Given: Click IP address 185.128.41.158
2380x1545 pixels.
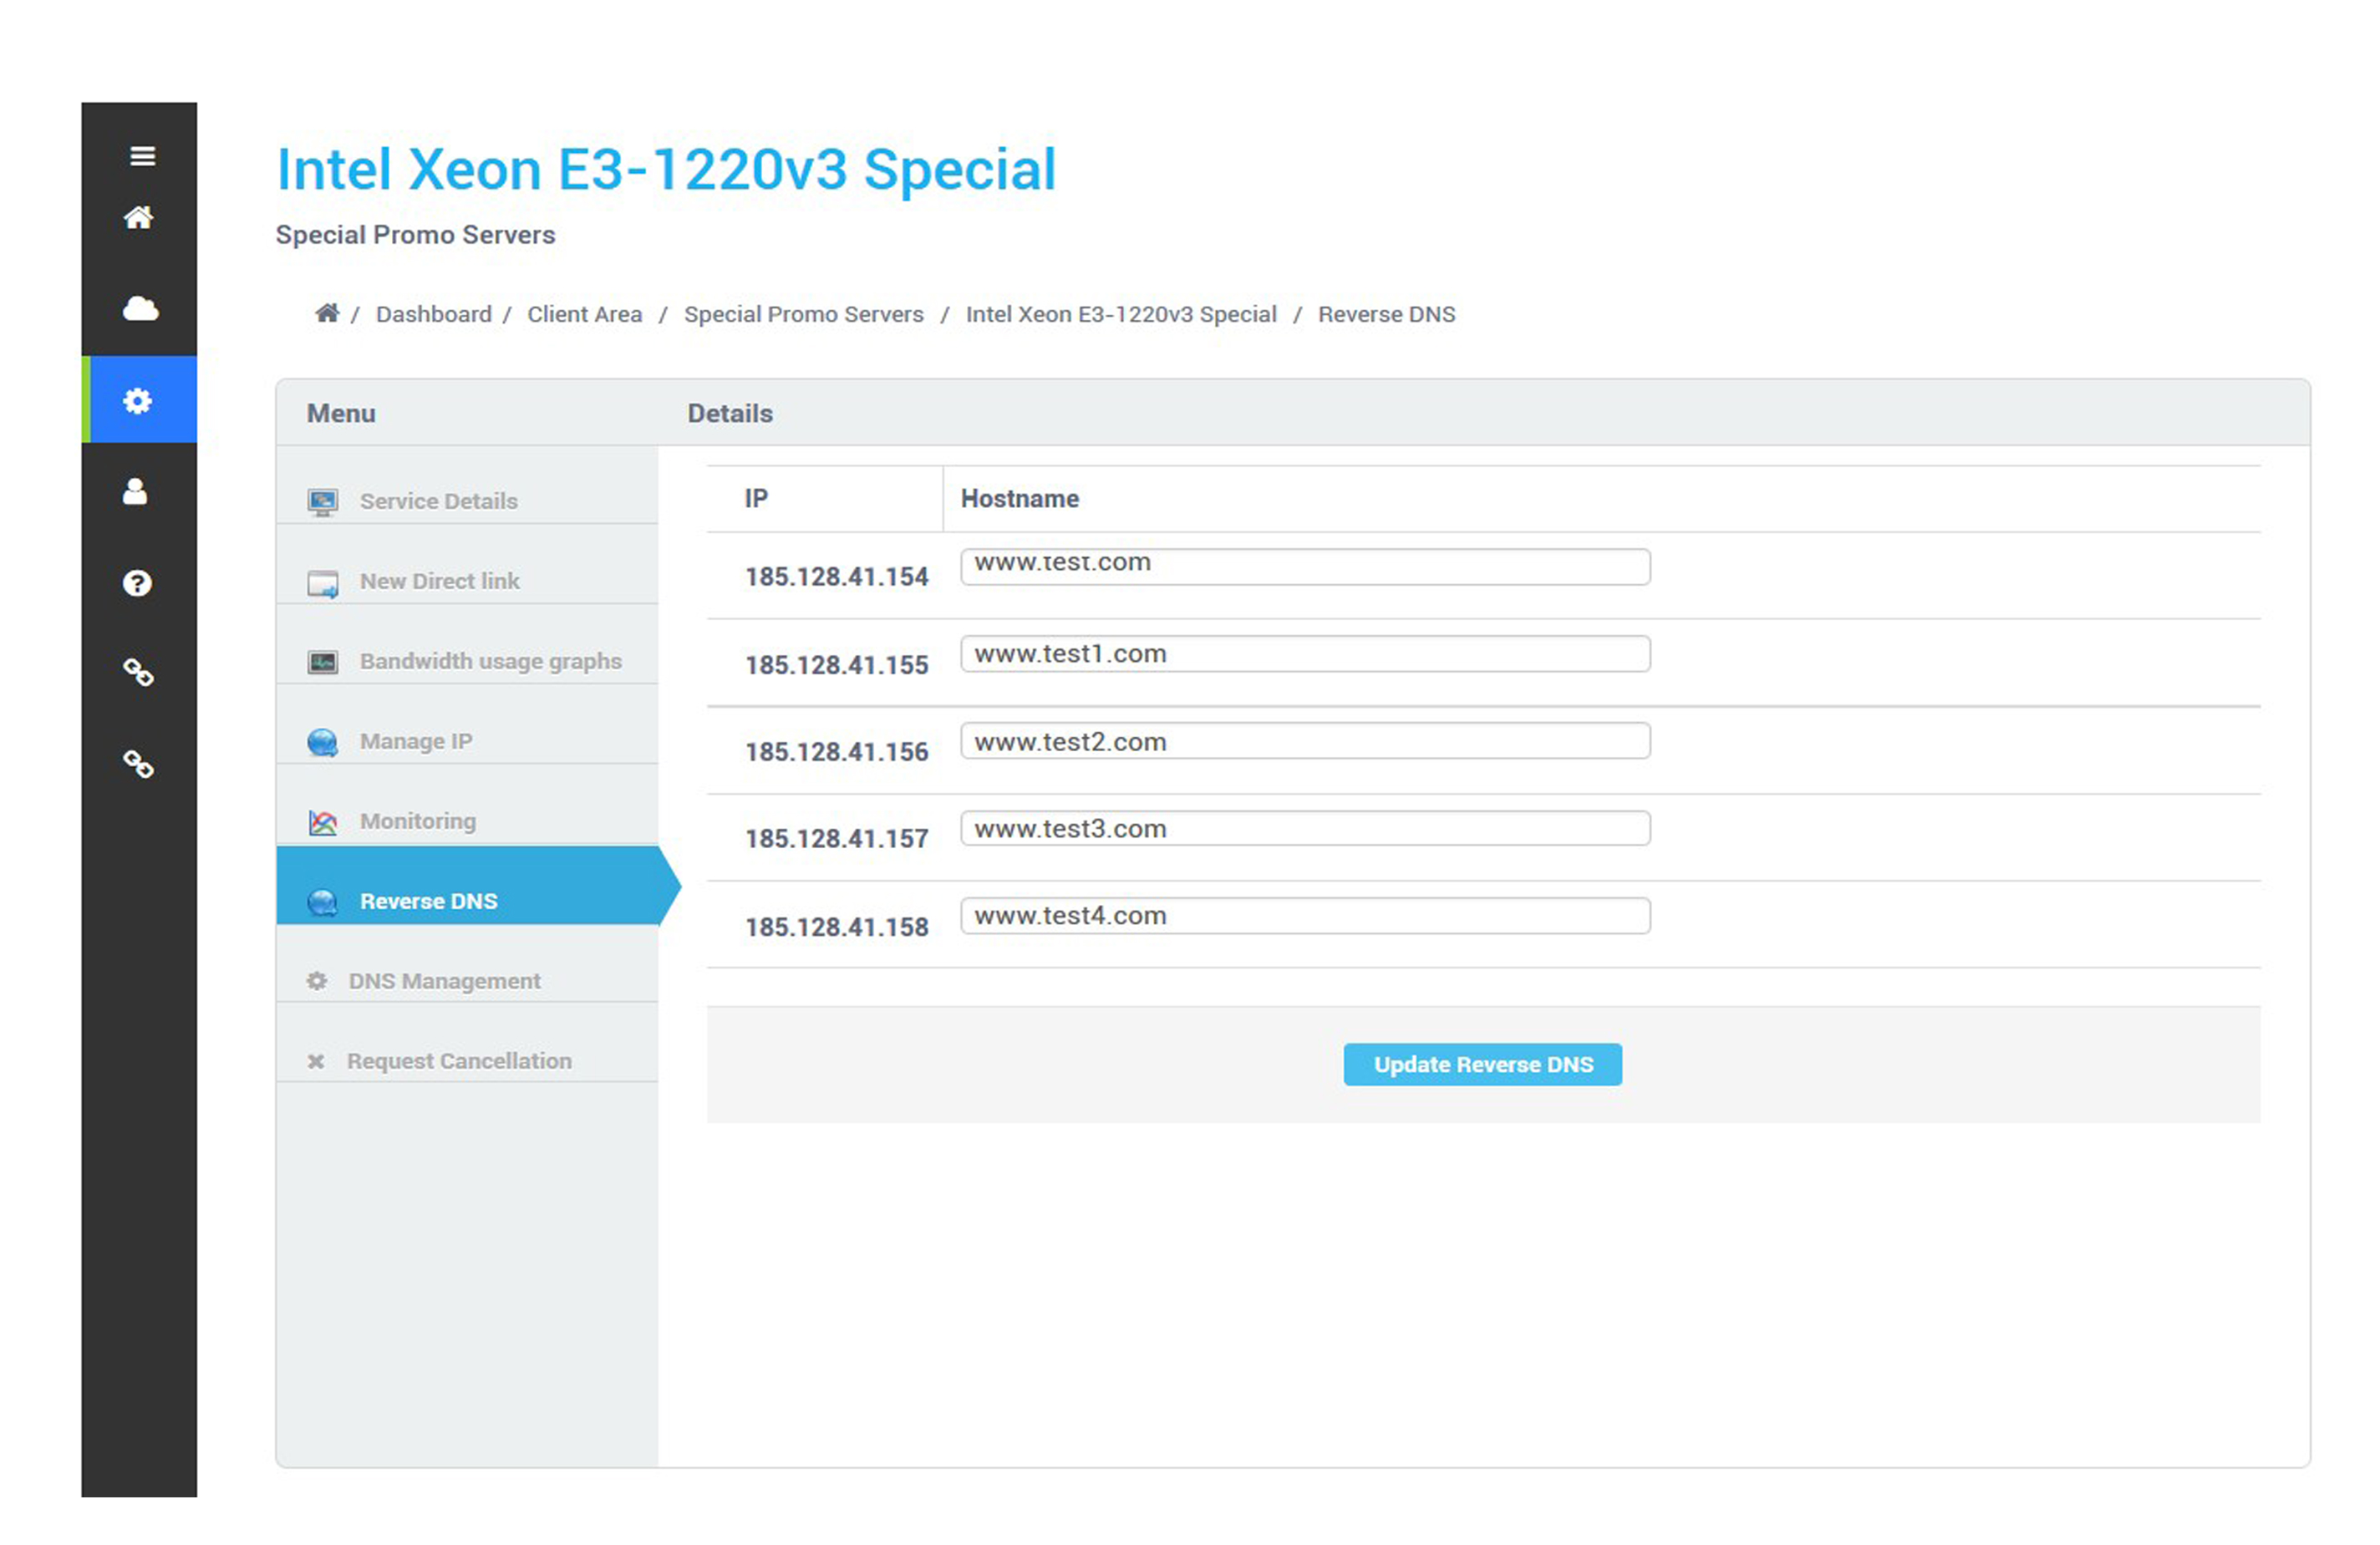Looking at the screenshot, I should 837,928.
